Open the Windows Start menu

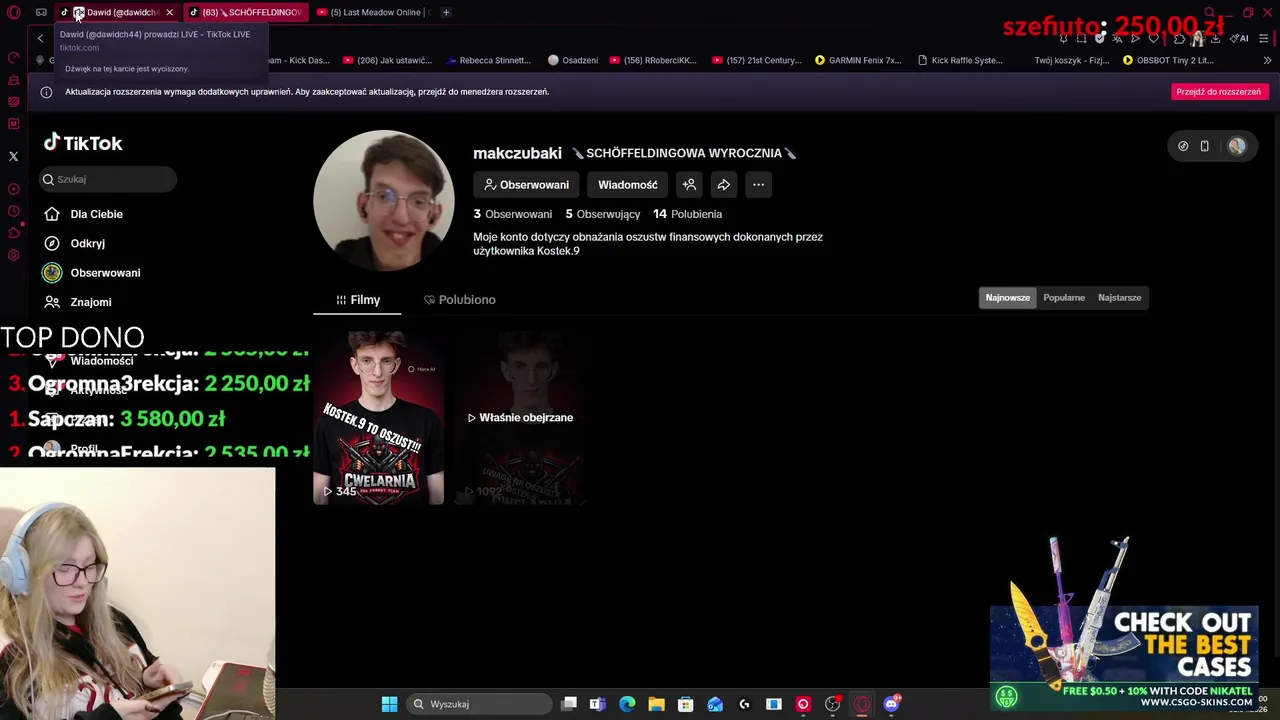(389, 704)
